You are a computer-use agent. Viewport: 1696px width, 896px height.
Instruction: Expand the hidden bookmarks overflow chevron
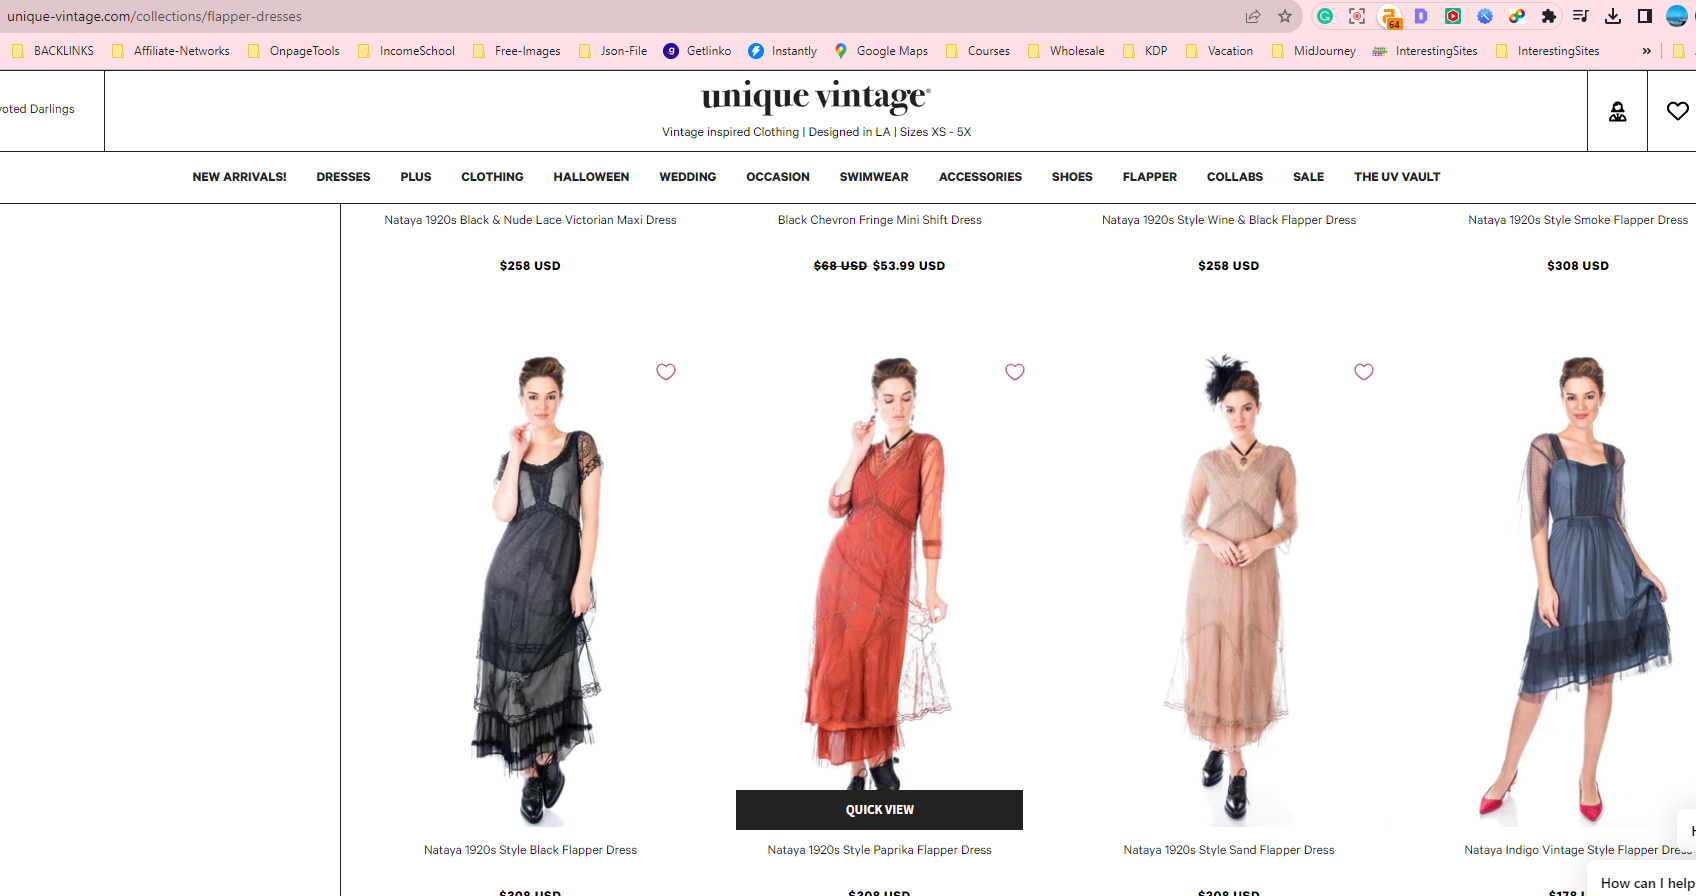(1646, 51)
